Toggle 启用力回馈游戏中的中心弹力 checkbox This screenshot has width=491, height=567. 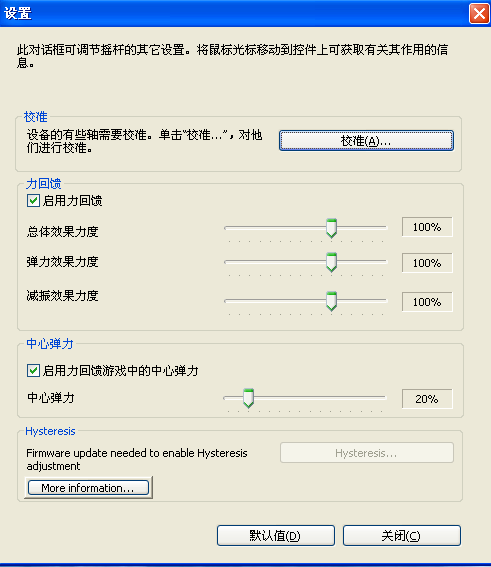pos(33,371)
